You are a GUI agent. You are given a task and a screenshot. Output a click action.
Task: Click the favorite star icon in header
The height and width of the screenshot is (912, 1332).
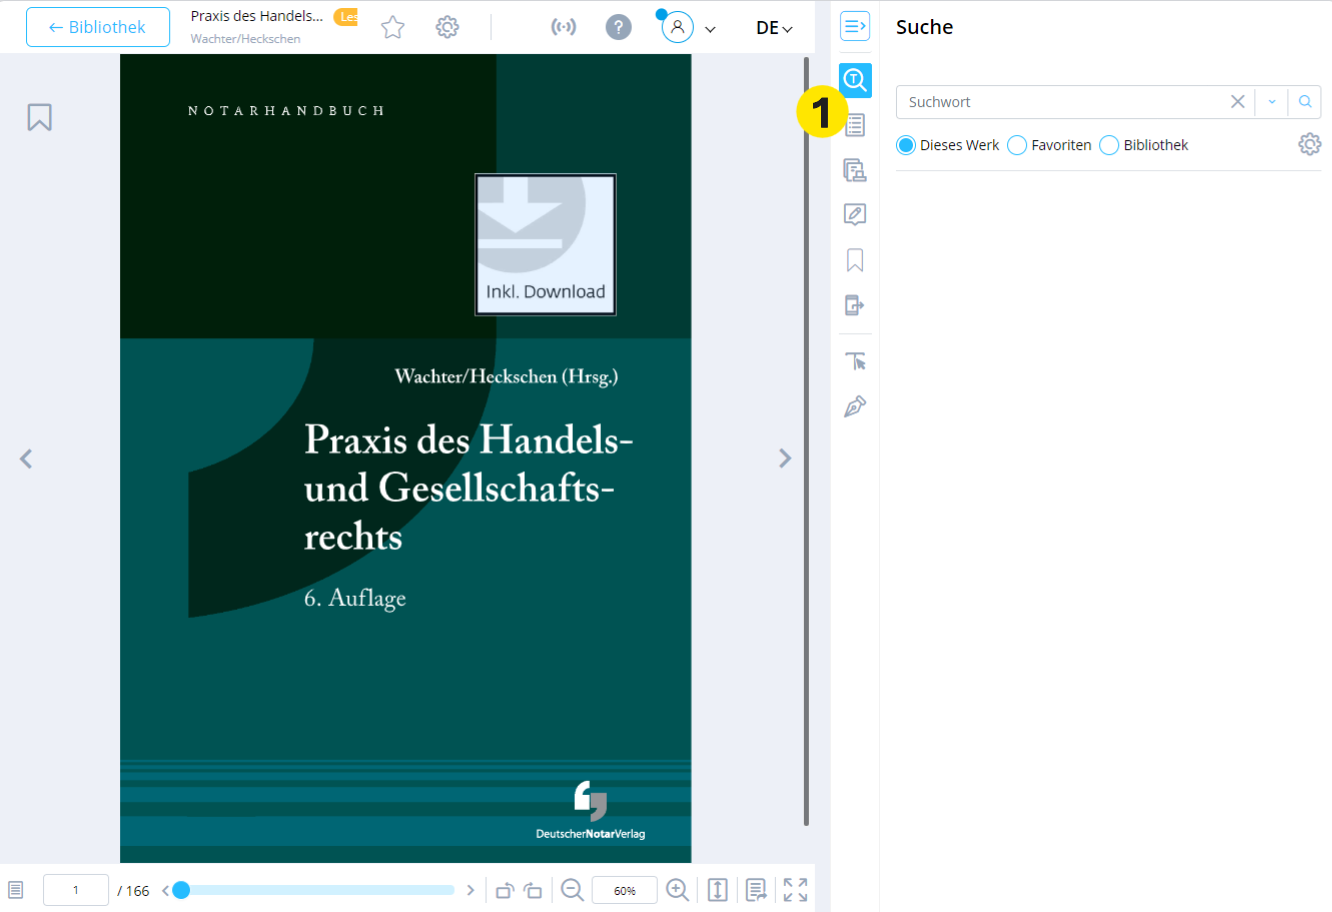pyautogui.click(x=393, y=27)
